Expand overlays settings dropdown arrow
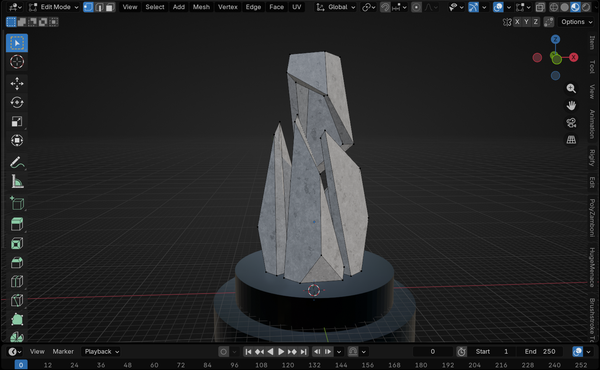The width and height of the screenshot is (600, 370). [509, 7]
